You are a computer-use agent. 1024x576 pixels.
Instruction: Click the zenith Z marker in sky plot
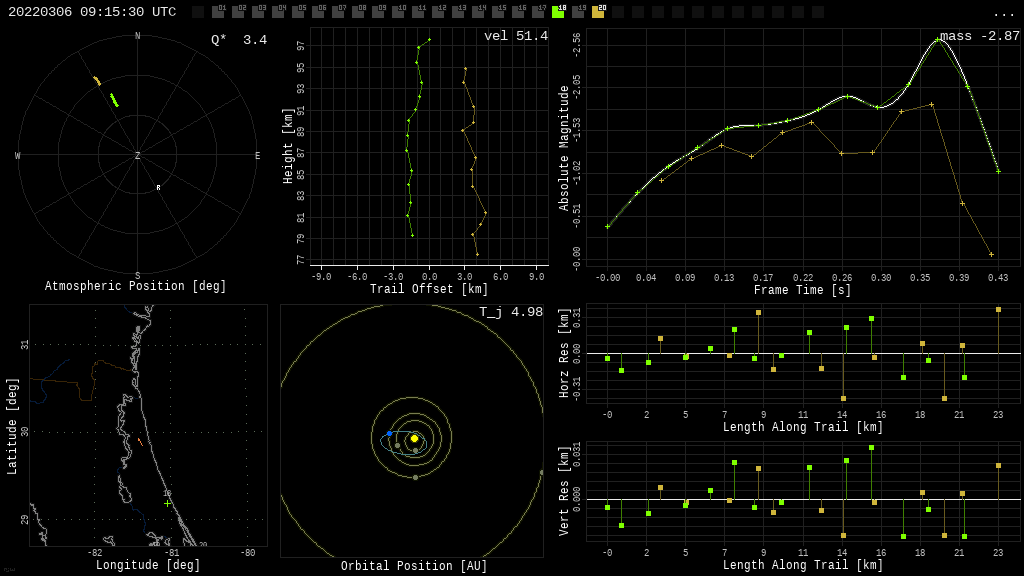coord(138,156)
